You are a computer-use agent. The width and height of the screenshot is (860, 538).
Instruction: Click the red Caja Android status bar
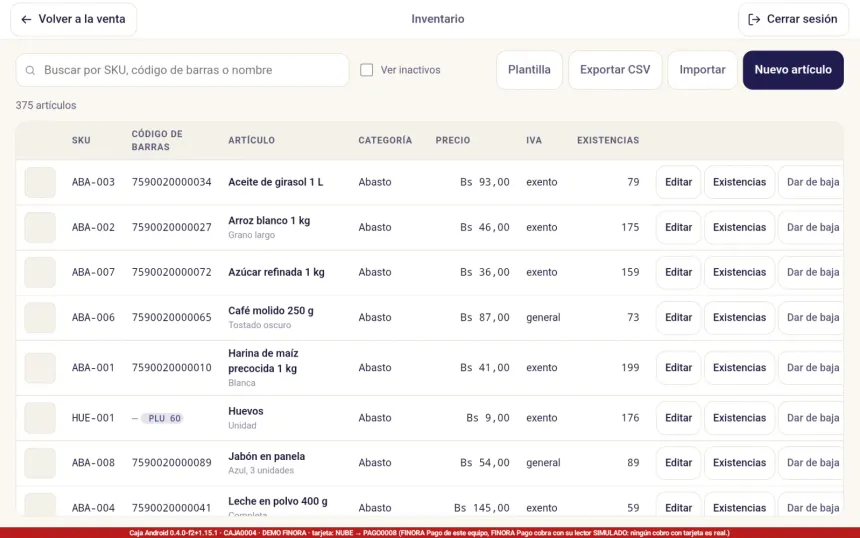pyautogui.click(x=430, y=533)
